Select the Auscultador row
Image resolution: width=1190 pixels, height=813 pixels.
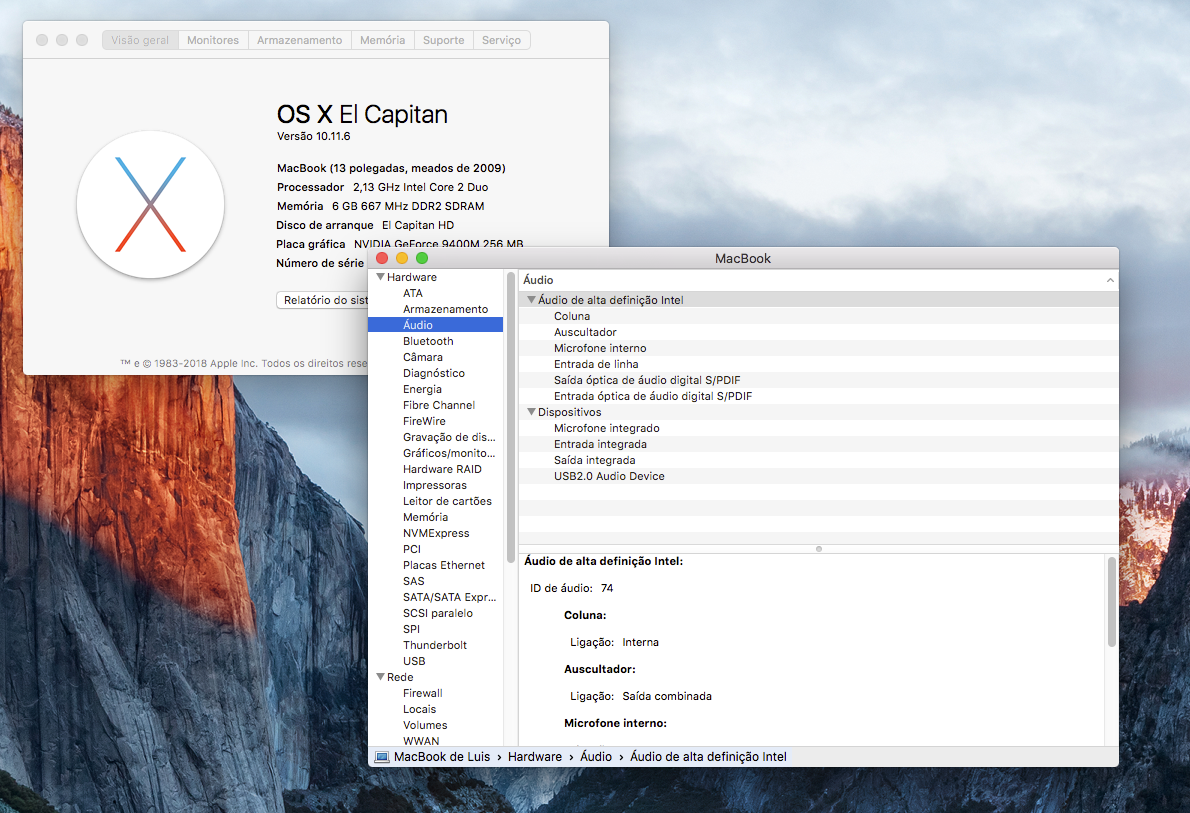pyautogui.click(x=818, y=332)
